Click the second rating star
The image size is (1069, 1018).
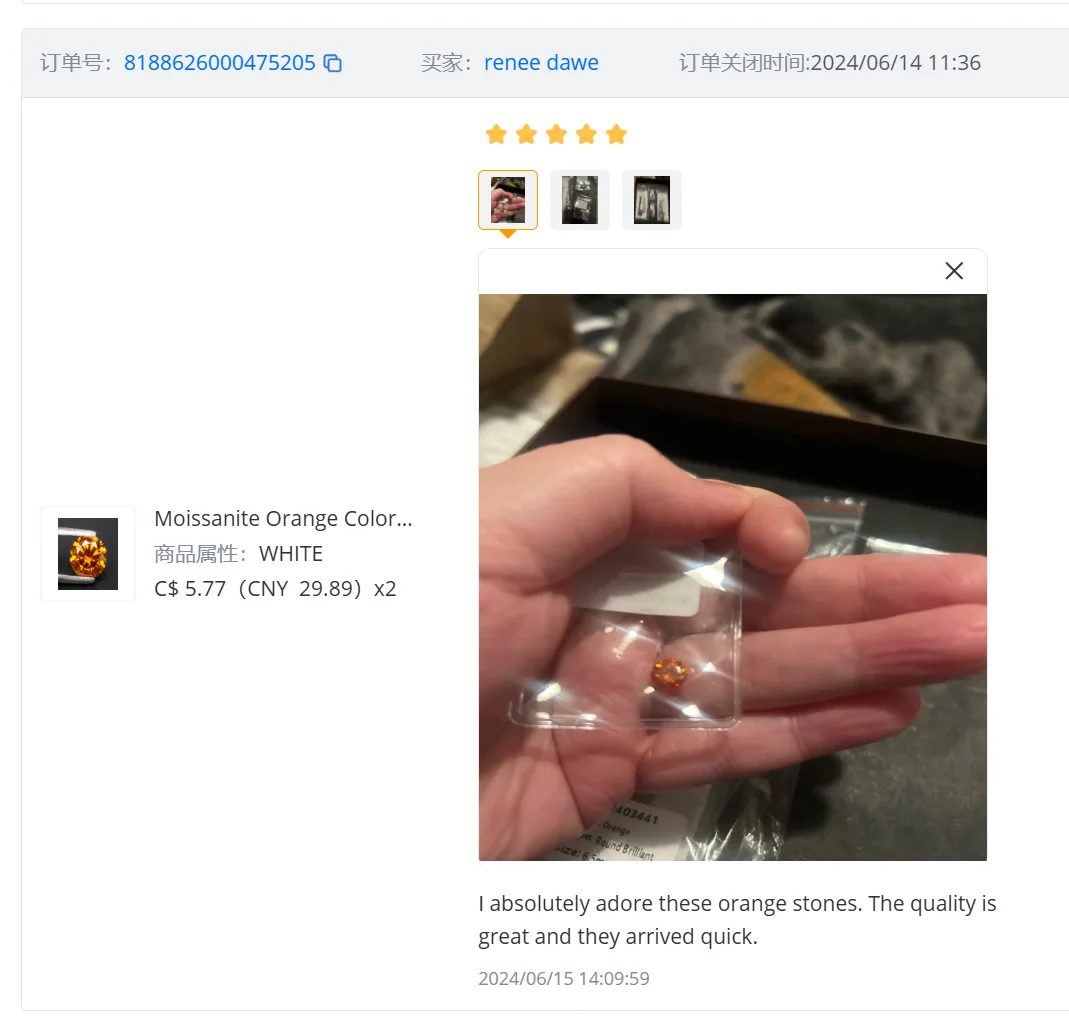pyautogui.click(x=526, y=134)
